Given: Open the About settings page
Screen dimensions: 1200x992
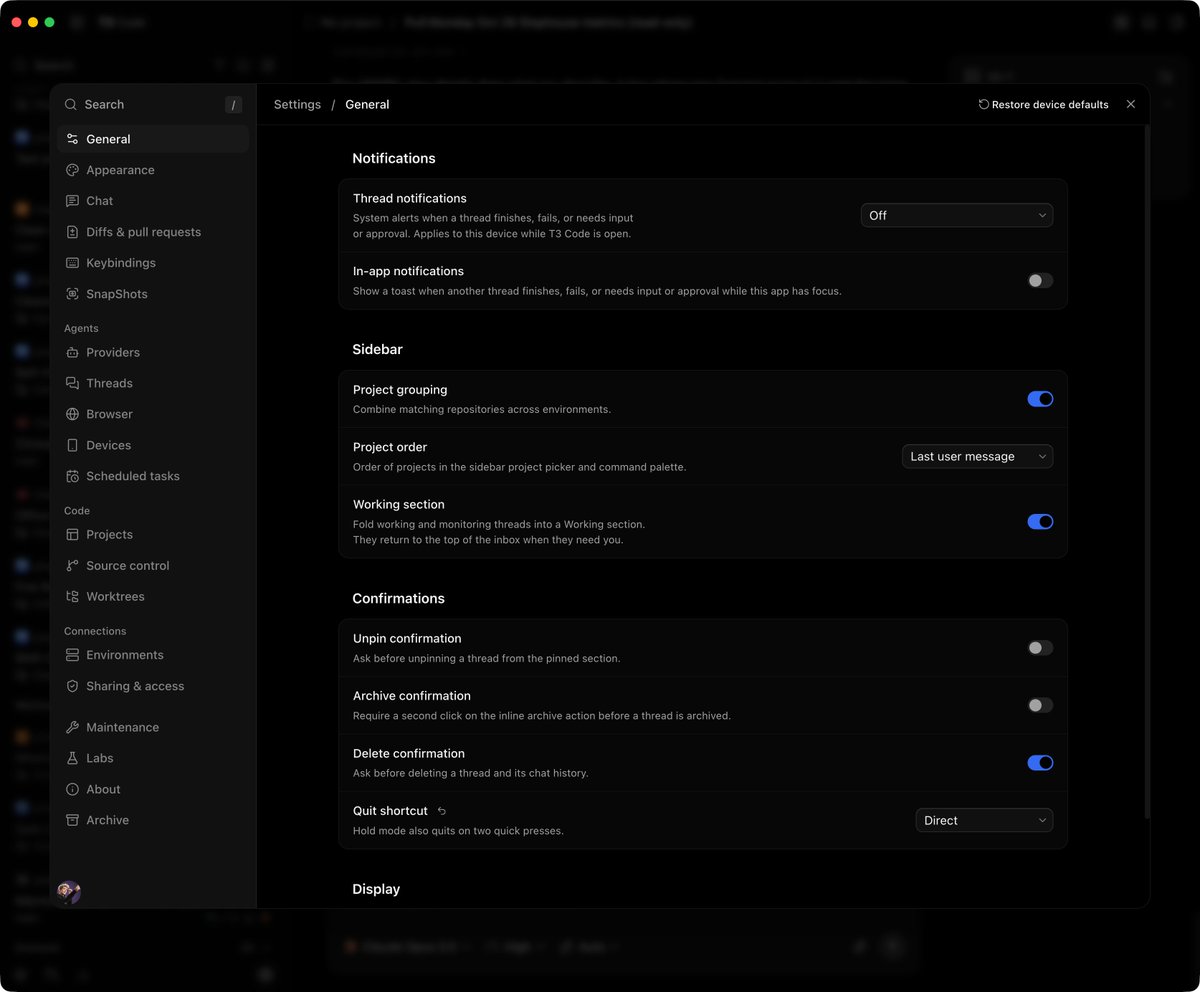Looking at the screenshot, I should [153, 789].
